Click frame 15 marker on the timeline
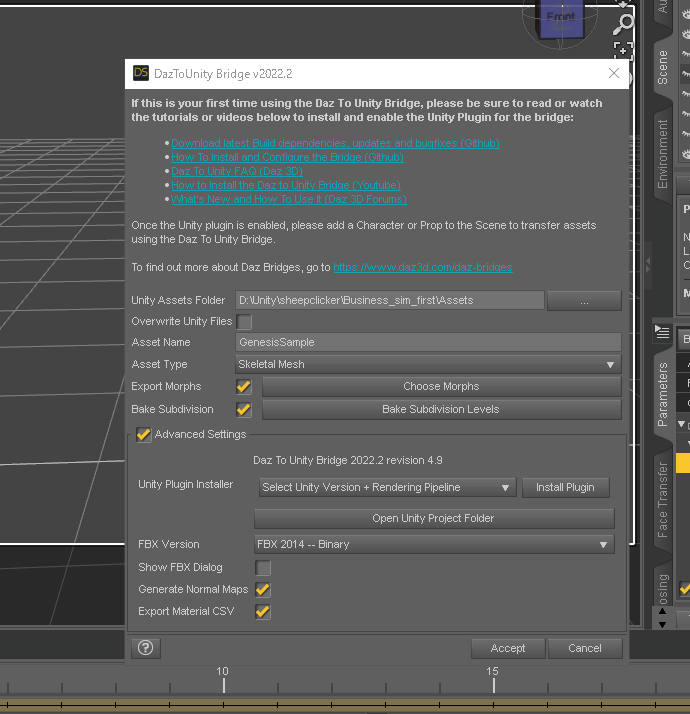 click(x=493, y=681)
